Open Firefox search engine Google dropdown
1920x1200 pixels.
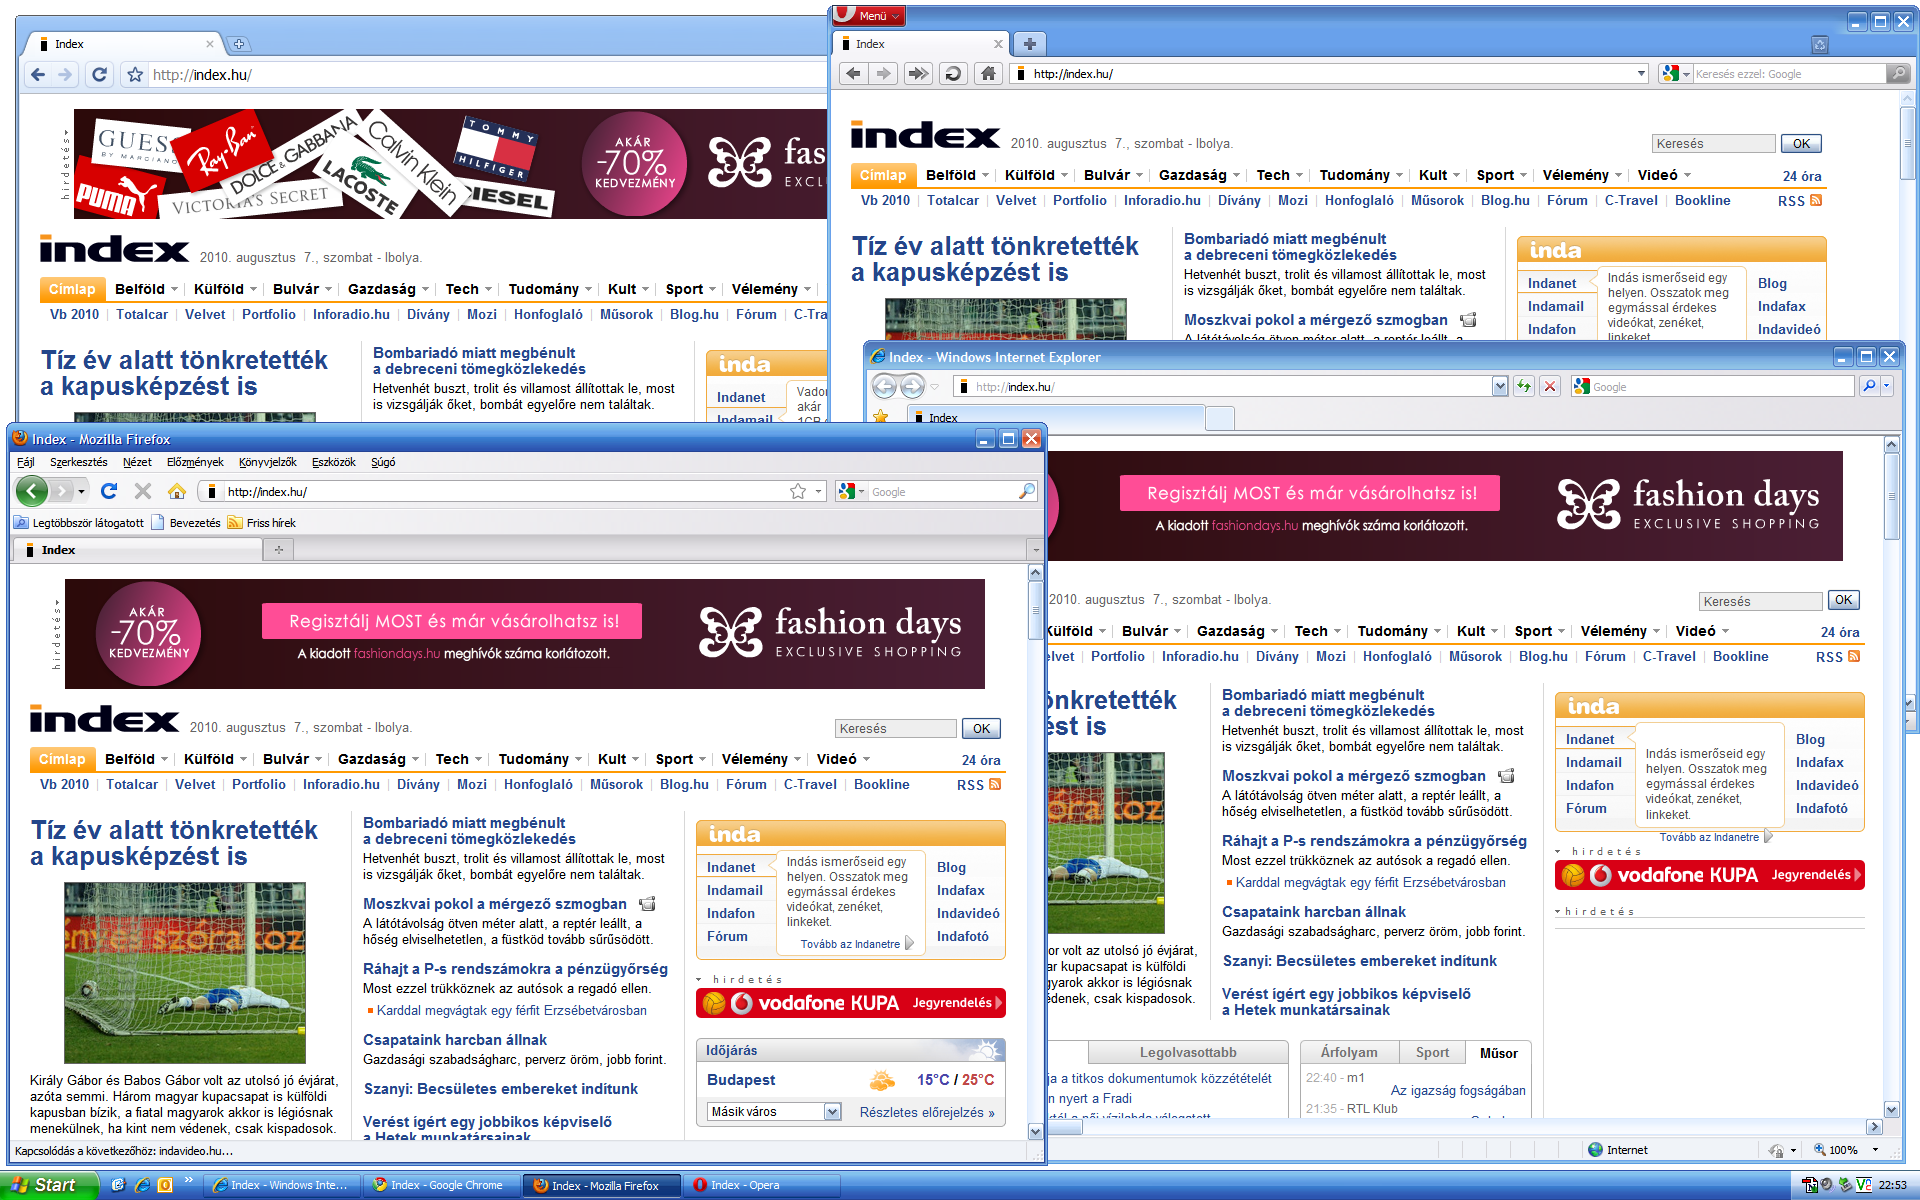[x=851, y=491]
